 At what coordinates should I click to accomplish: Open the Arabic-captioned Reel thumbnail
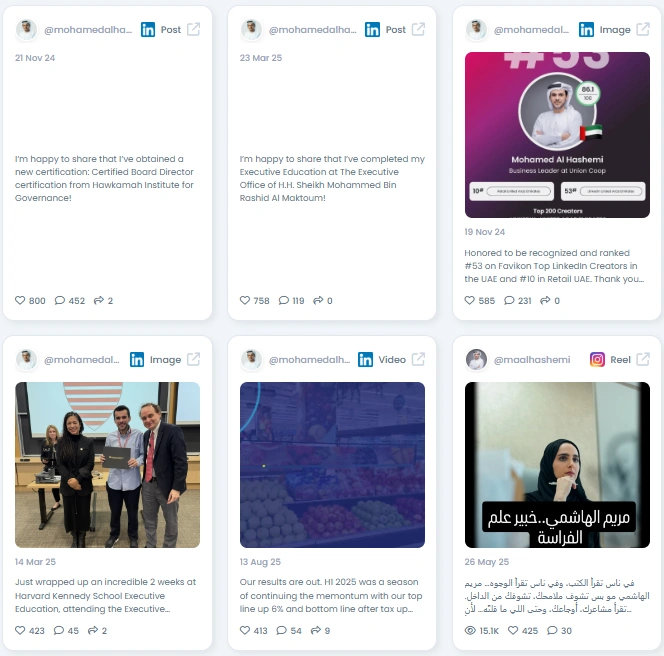point(557,465)
